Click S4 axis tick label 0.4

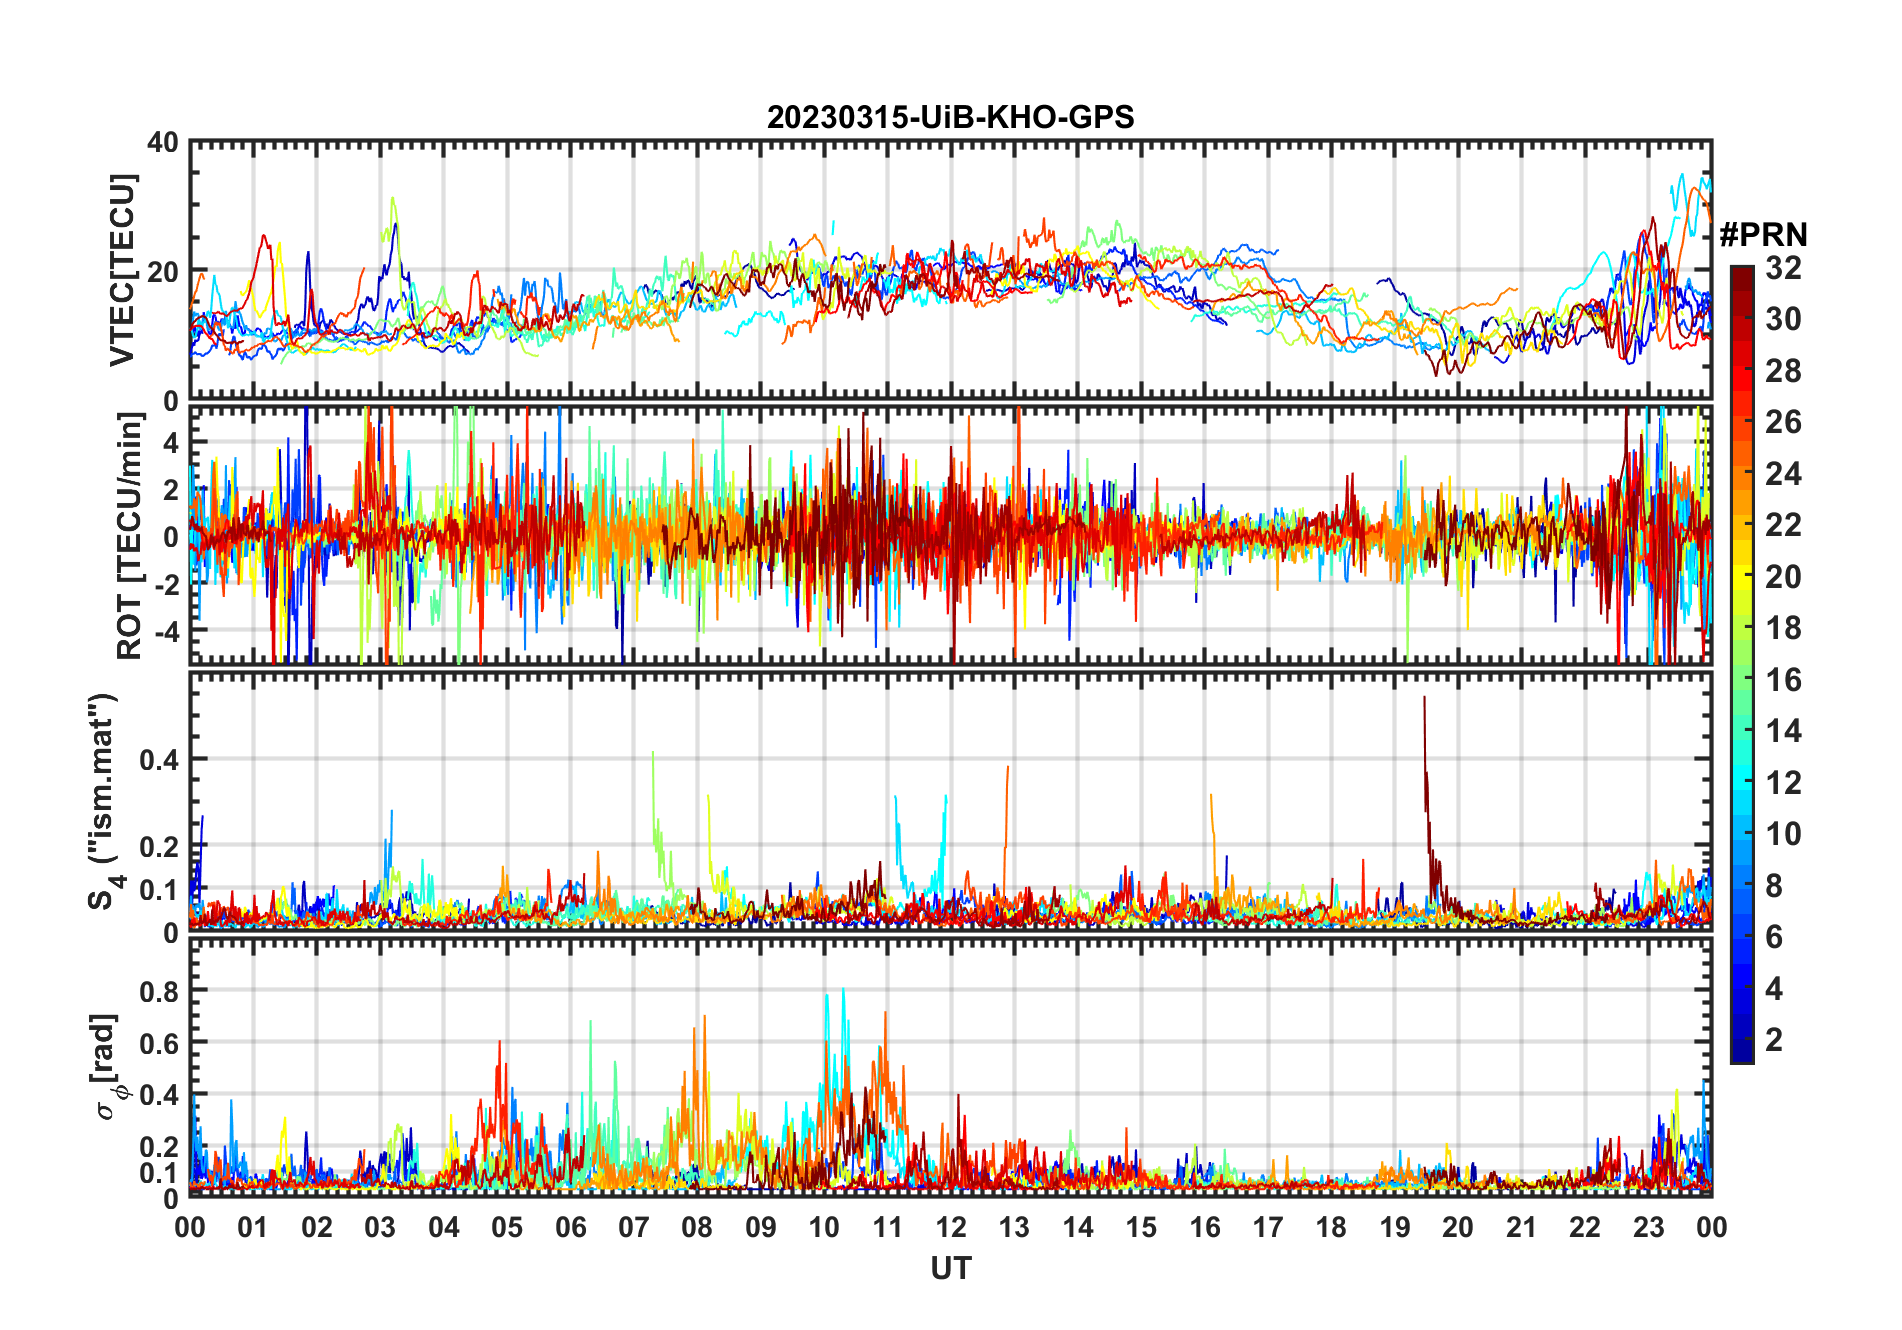(x=159, y=760)
